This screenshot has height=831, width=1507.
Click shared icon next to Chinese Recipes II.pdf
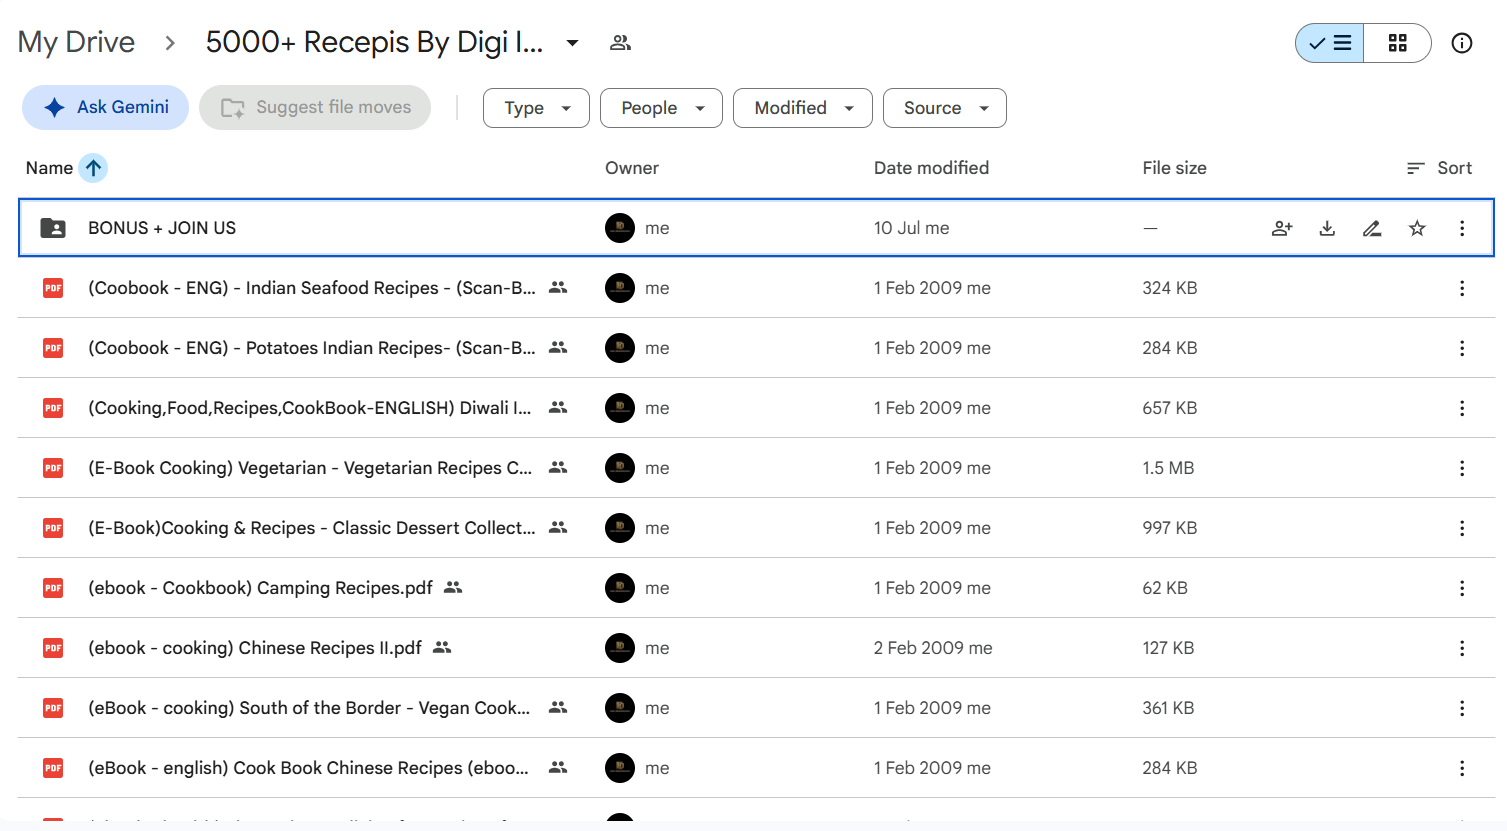(x=442, y=648)
